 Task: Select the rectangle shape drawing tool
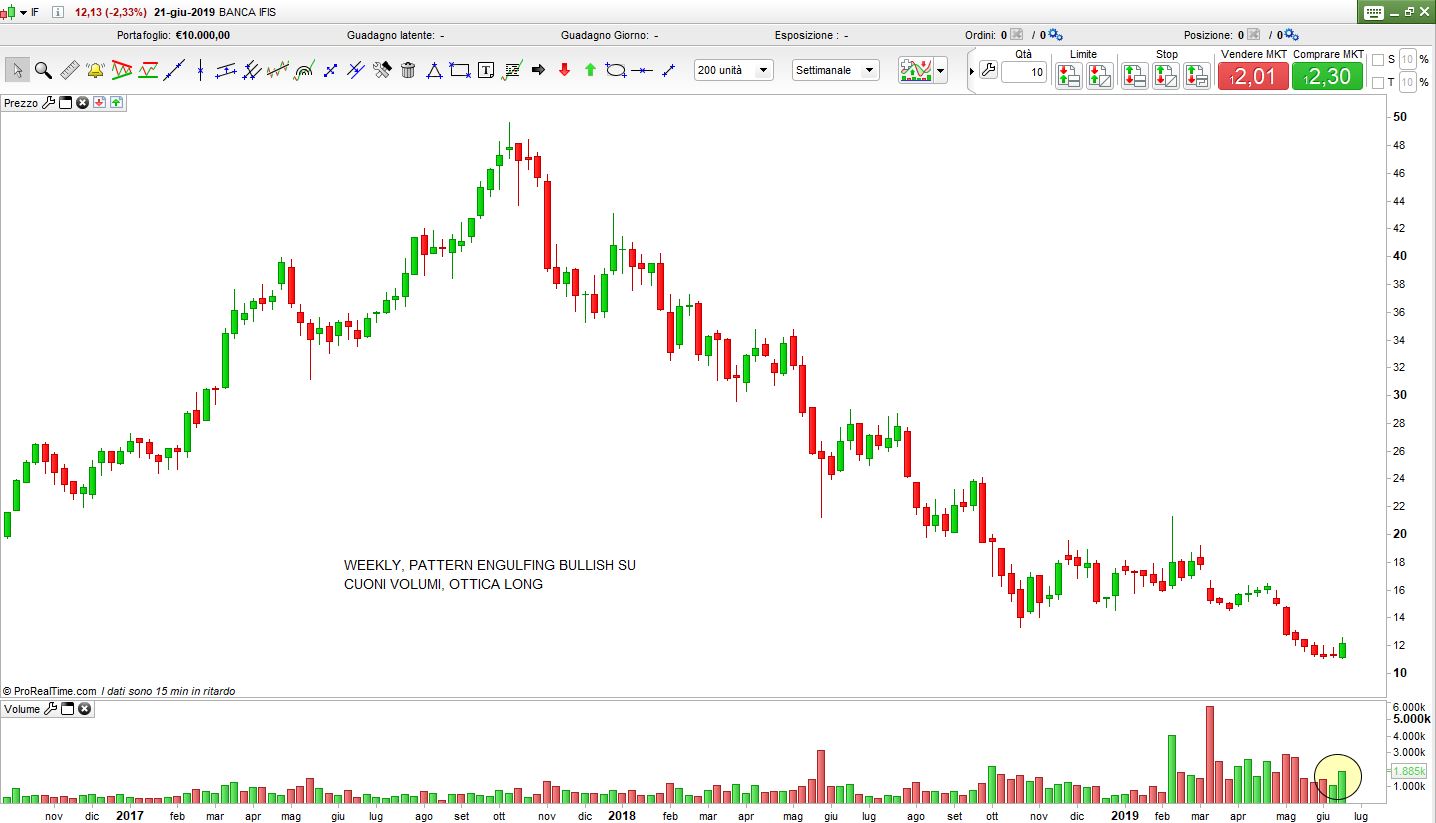(460, 70)
